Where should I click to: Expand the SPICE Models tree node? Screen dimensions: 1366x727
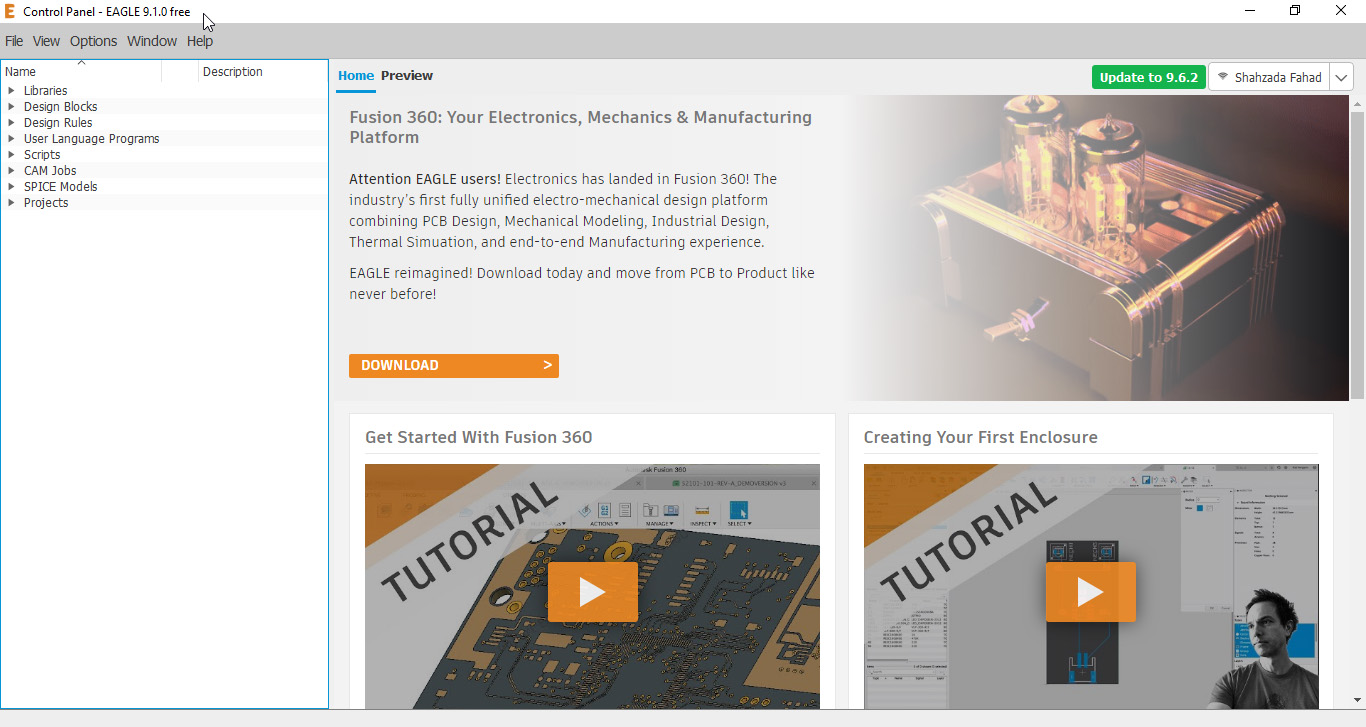pos(11,187)
